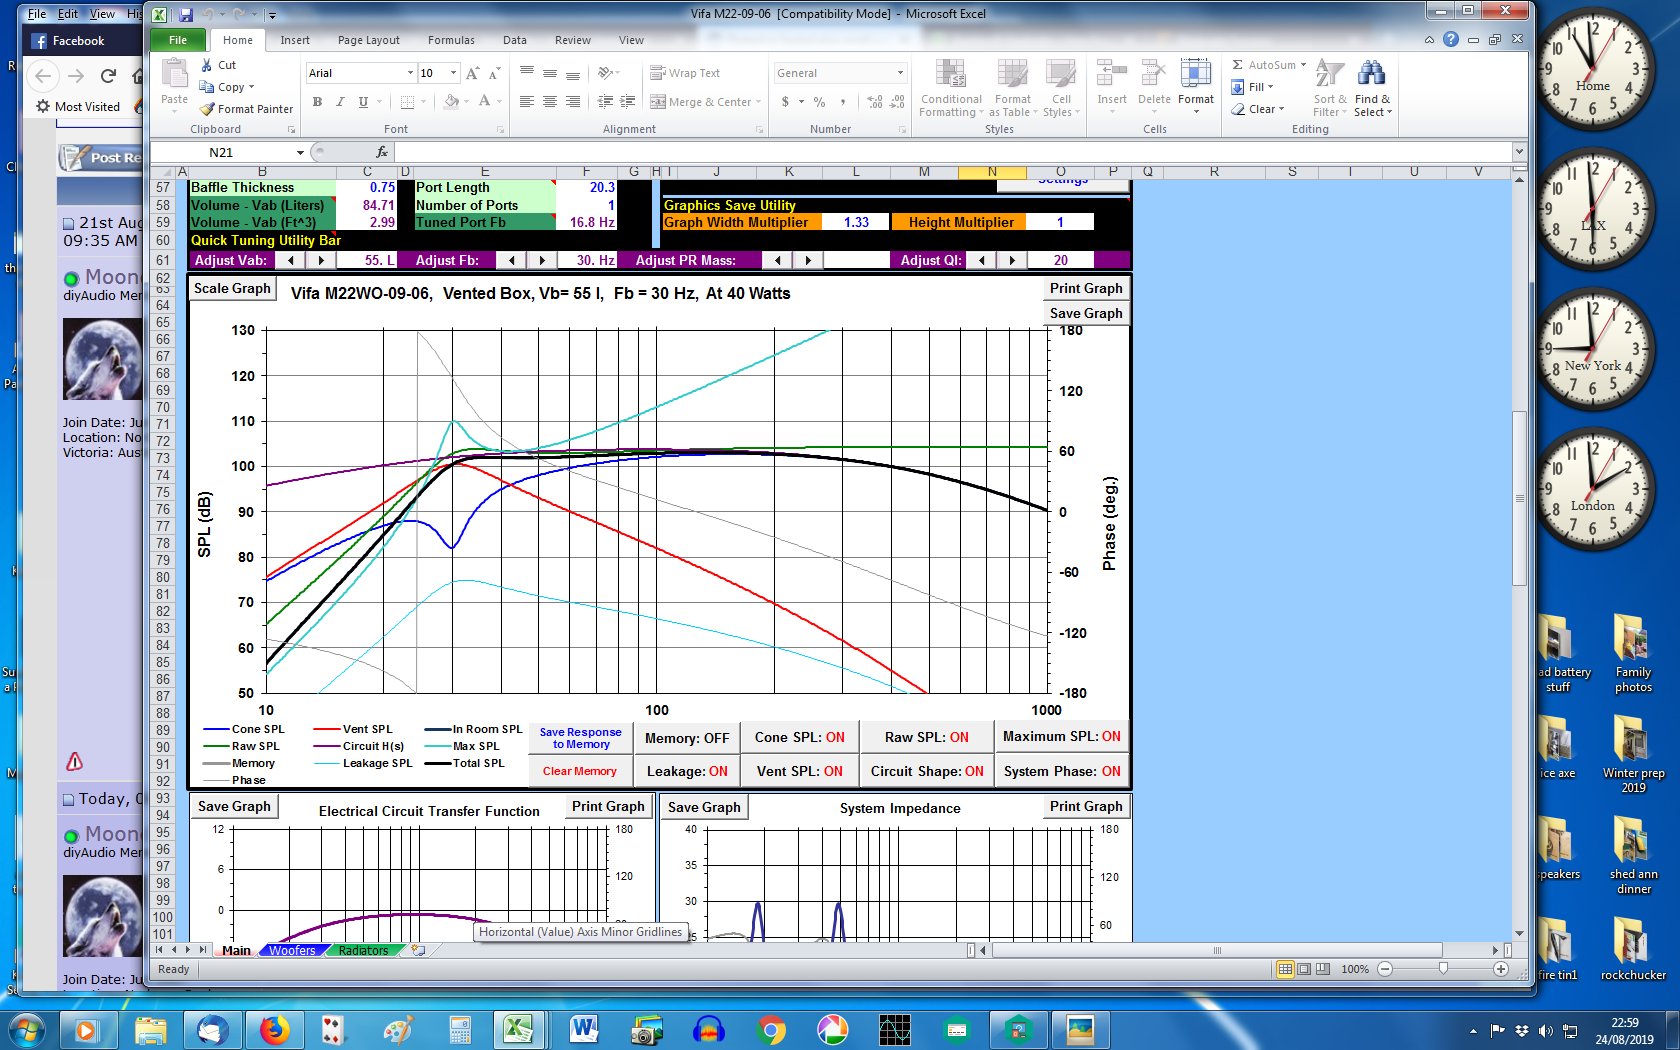Apply bold formatting in the Font group
This screenshot has height=1050, width=1680.
[x=317, y=101]
